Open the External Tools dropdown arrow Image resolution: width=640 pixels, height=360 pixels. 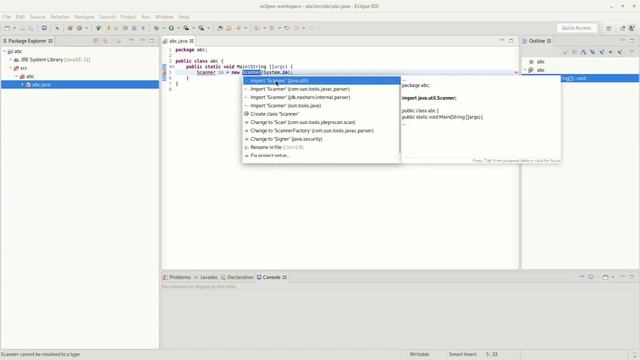(x=209, y=28)
